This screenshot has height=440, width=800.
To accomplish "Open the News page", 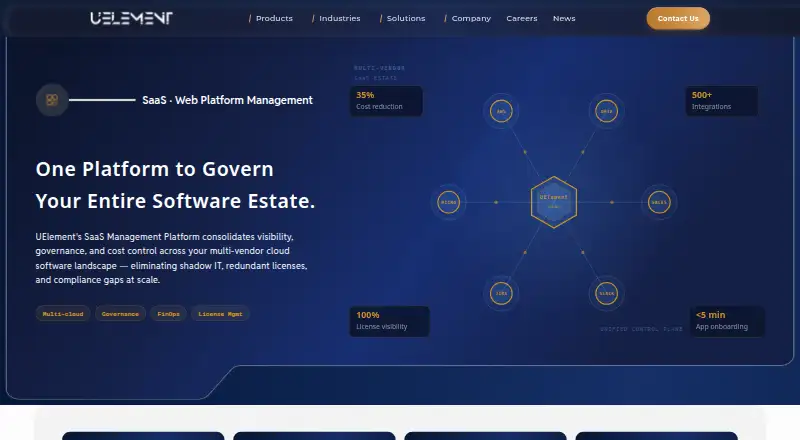I will pos(564,18).
